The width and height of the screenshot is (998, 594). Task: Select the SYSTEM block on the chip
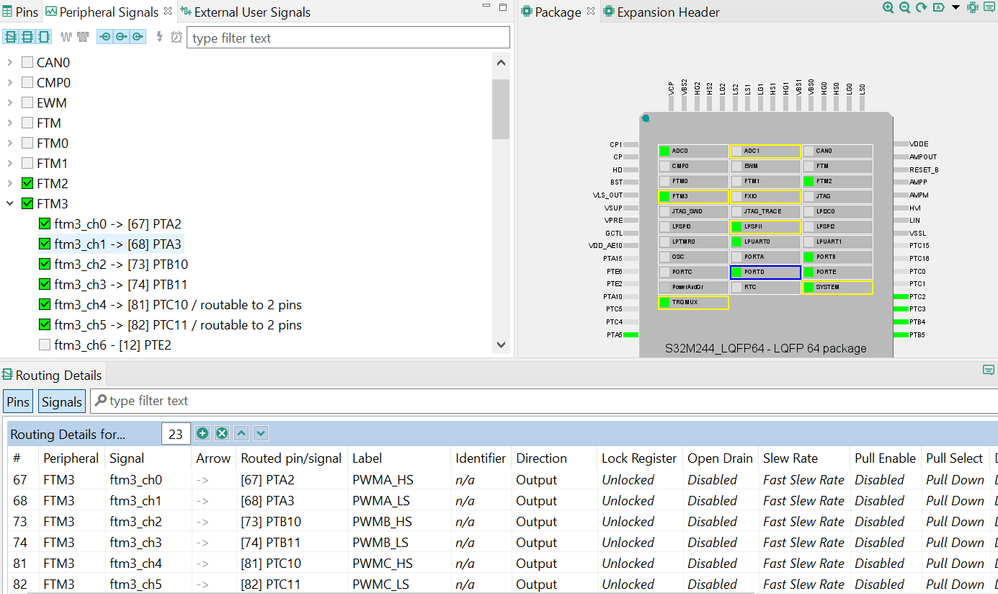point(837,287)
